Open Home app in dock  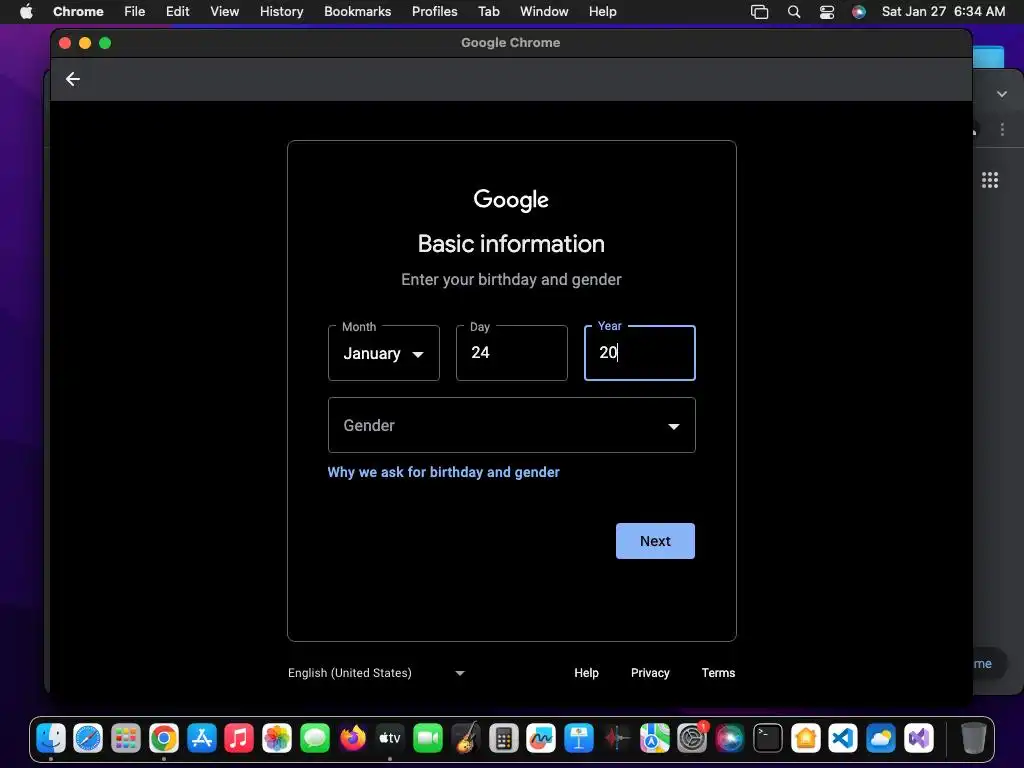point(805,739)
